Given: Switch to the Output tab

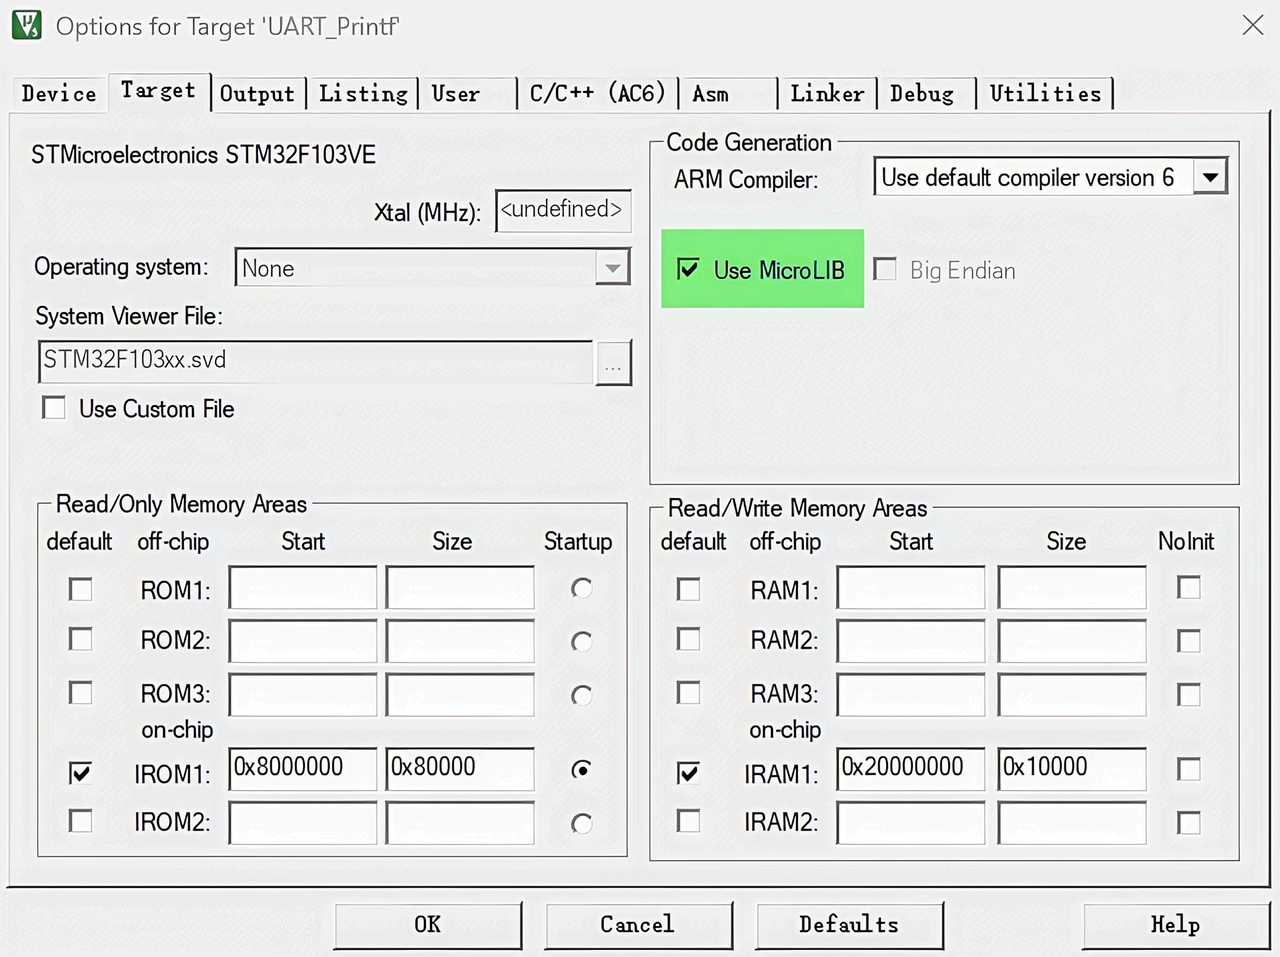Looking at the screenshot, I should (x=257, y=94).
